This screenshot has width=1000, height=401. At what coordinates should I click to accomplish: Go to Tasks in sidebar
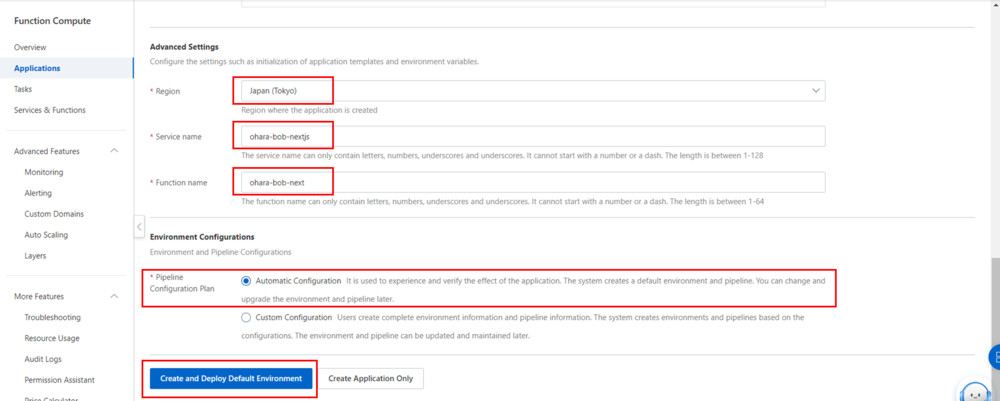[23, 89]
